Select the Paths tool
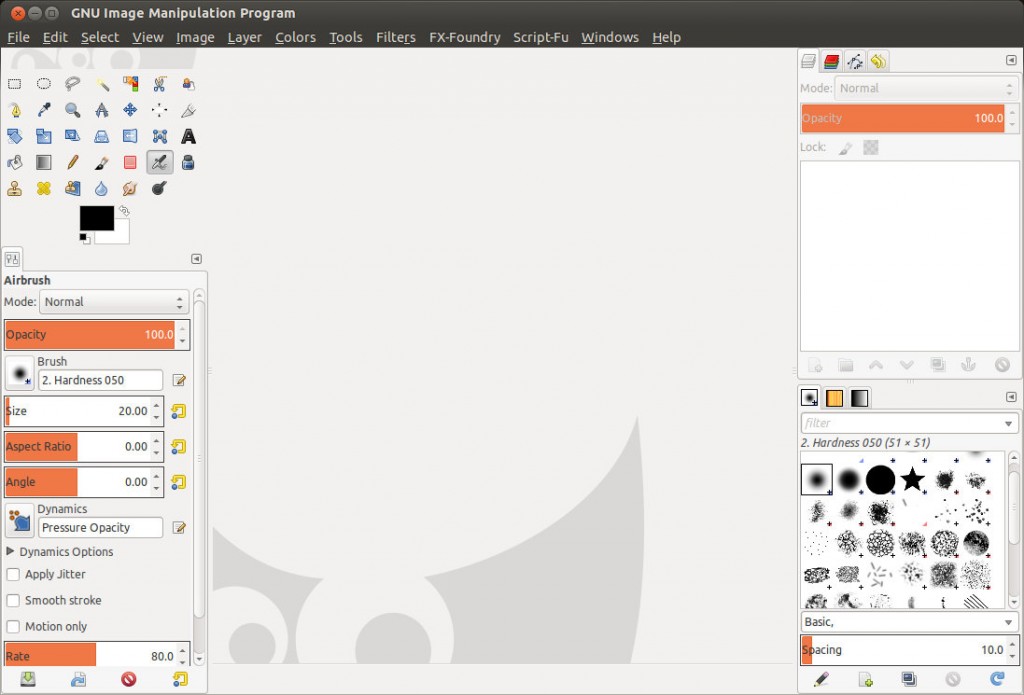 pyautogui.click(x=14, y=110)
